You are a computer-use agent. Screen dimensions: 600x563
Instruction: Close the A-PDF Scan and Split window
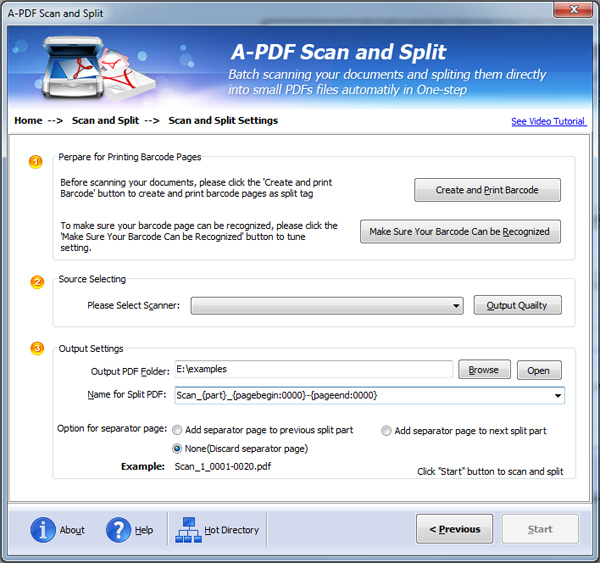(x=573, y=10)
